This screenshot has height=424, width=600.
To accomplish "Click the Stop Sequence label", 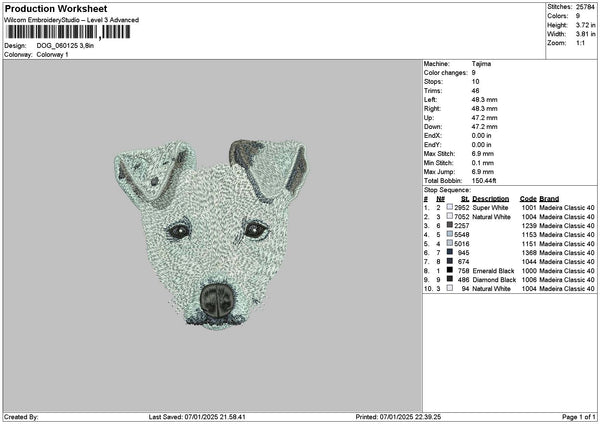I will [446, 189].
